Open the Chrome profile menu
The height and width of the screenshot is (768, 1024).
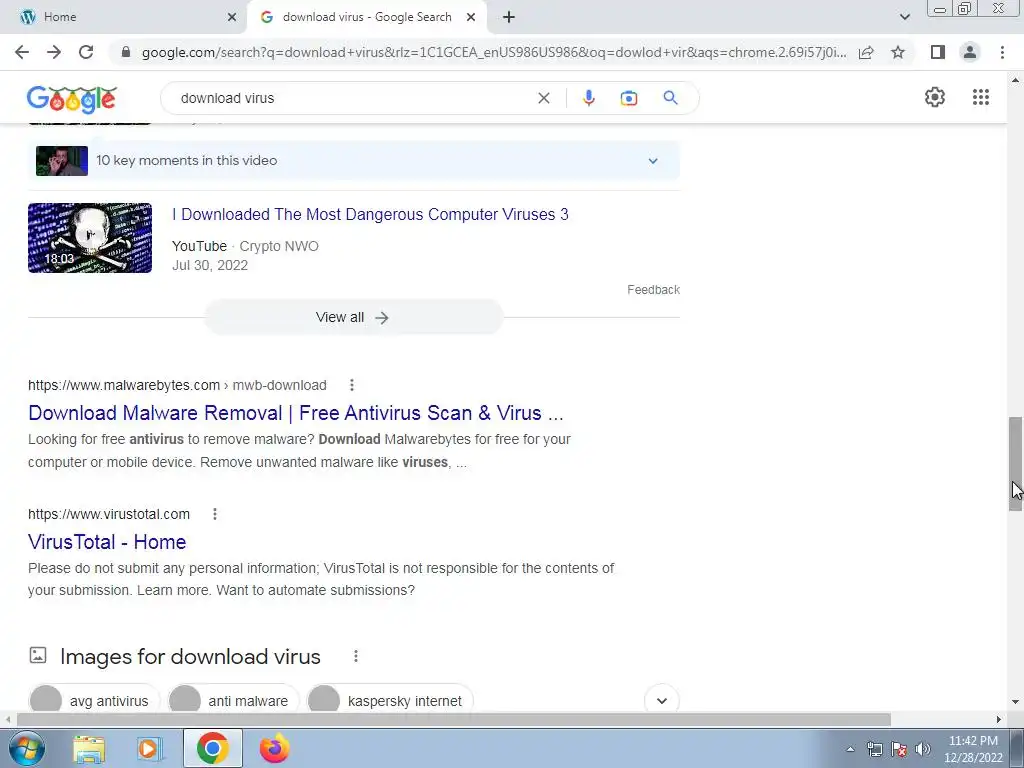[970, 52]
